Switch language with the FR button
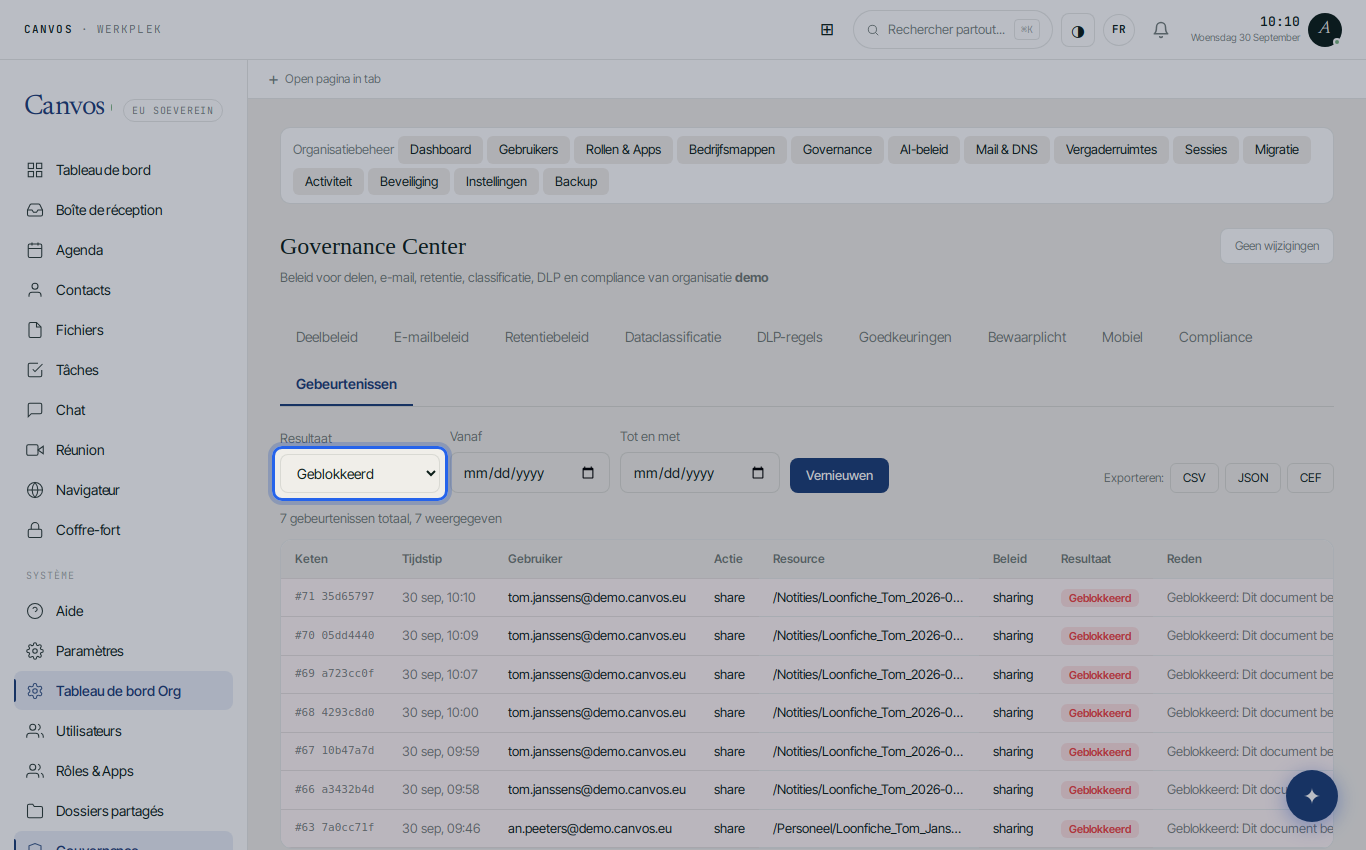This screenshot has height=850, width=1366. [1119, 30]
